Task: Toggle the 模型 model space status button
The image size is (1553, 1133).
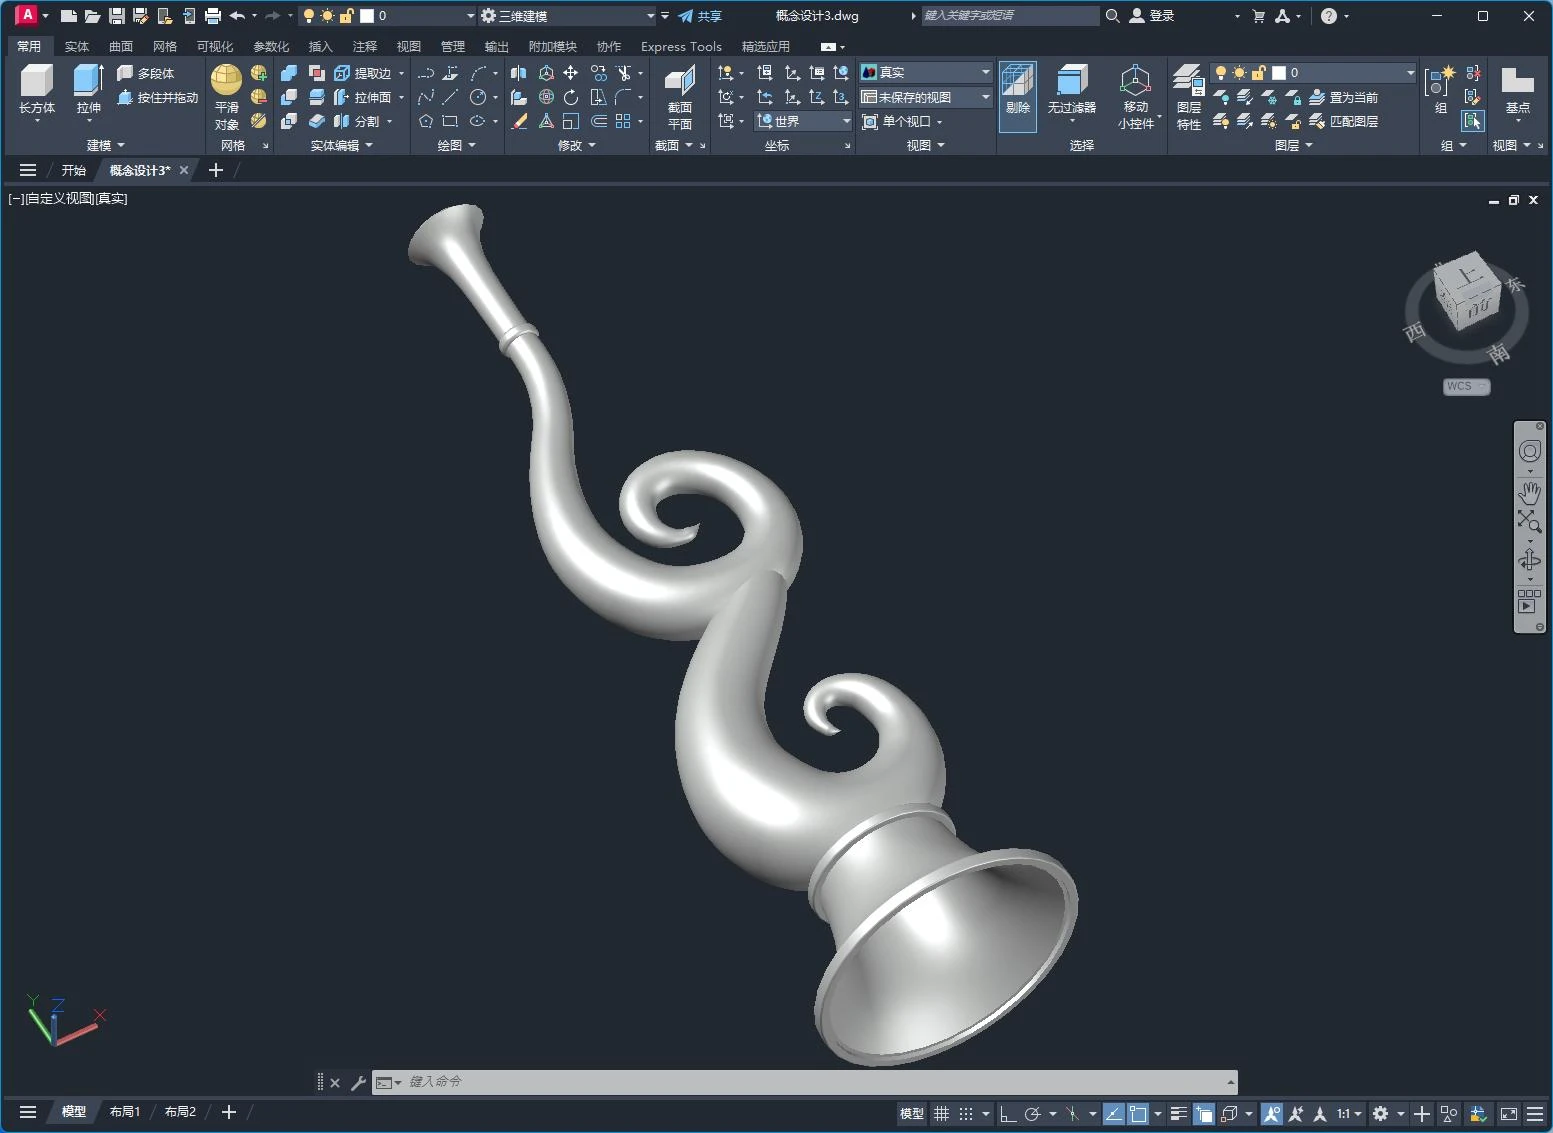Action: pyautogui.click(x=911, y=1113)
